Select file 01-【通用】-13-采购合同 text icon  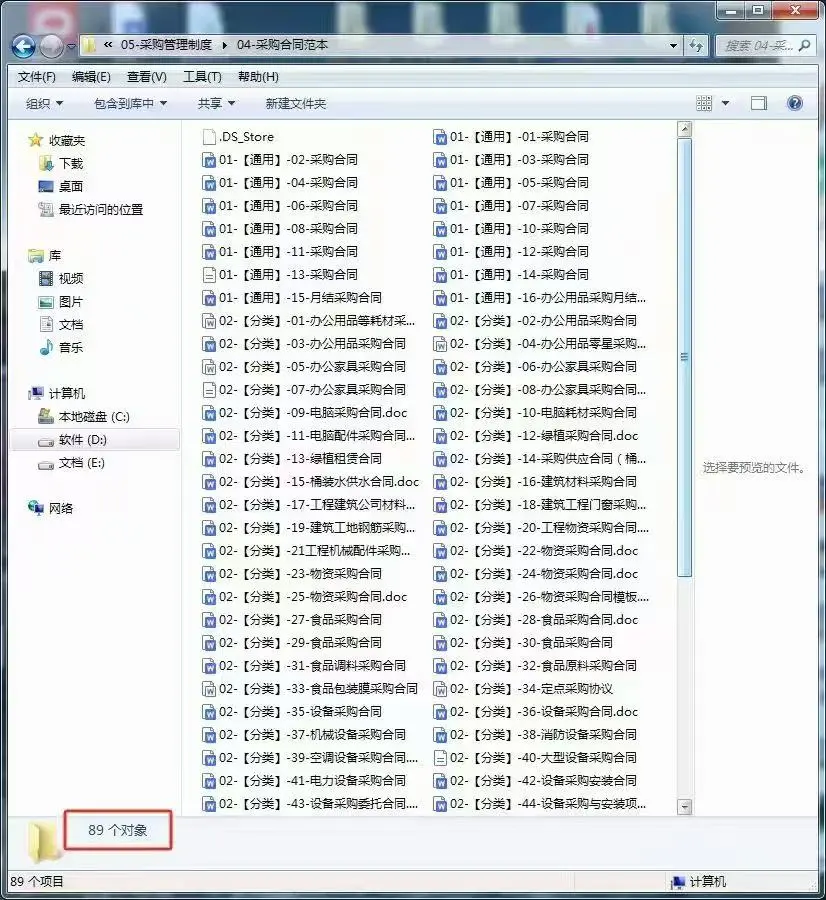click(x=209, y=274)
